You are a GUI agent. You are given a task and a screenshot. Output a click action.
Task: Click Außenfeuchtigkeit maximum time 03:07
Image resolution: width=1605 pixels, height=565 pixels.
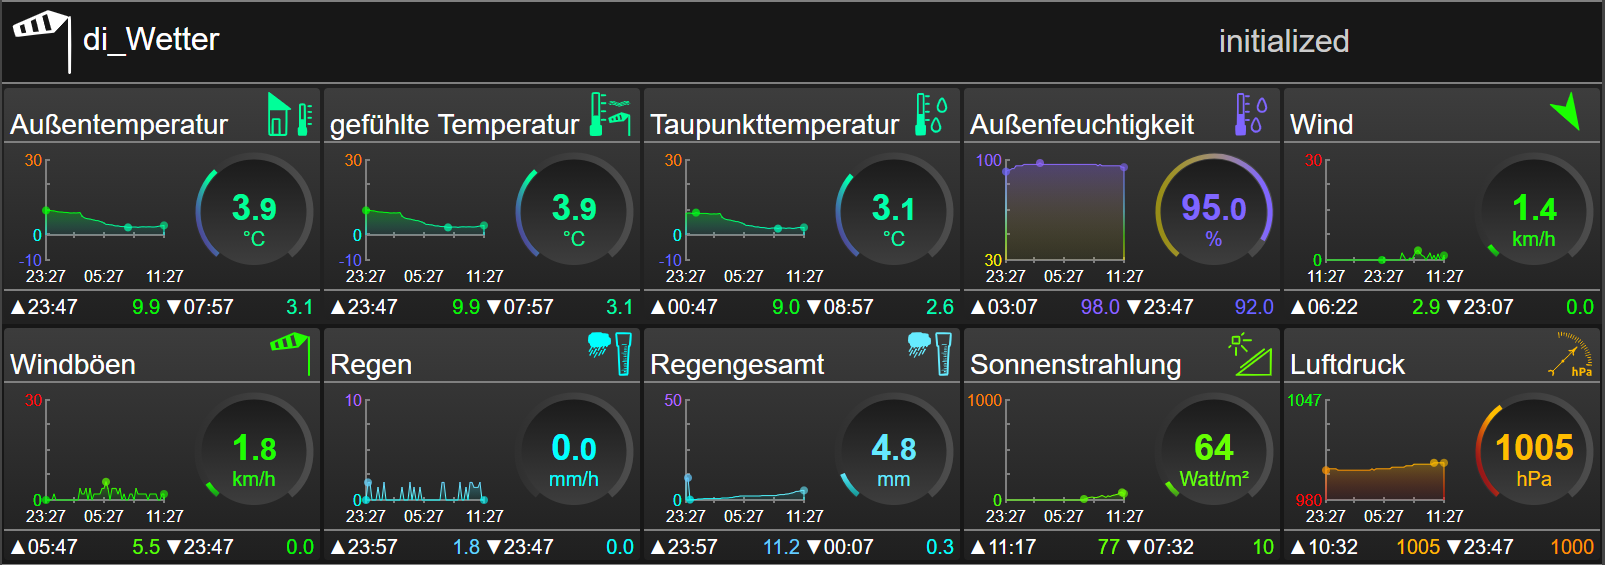point(1012,307)
